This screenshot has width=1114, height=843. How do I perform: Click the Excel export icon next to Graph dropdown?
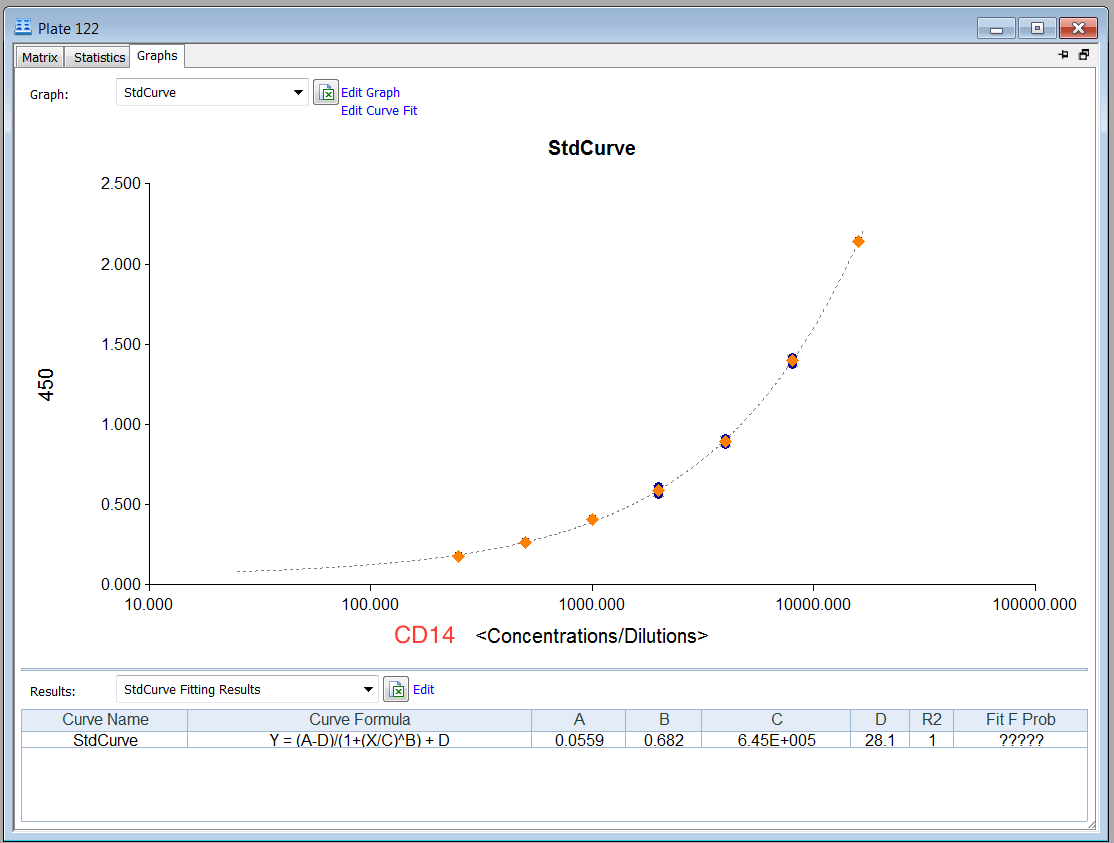(325, 92)
